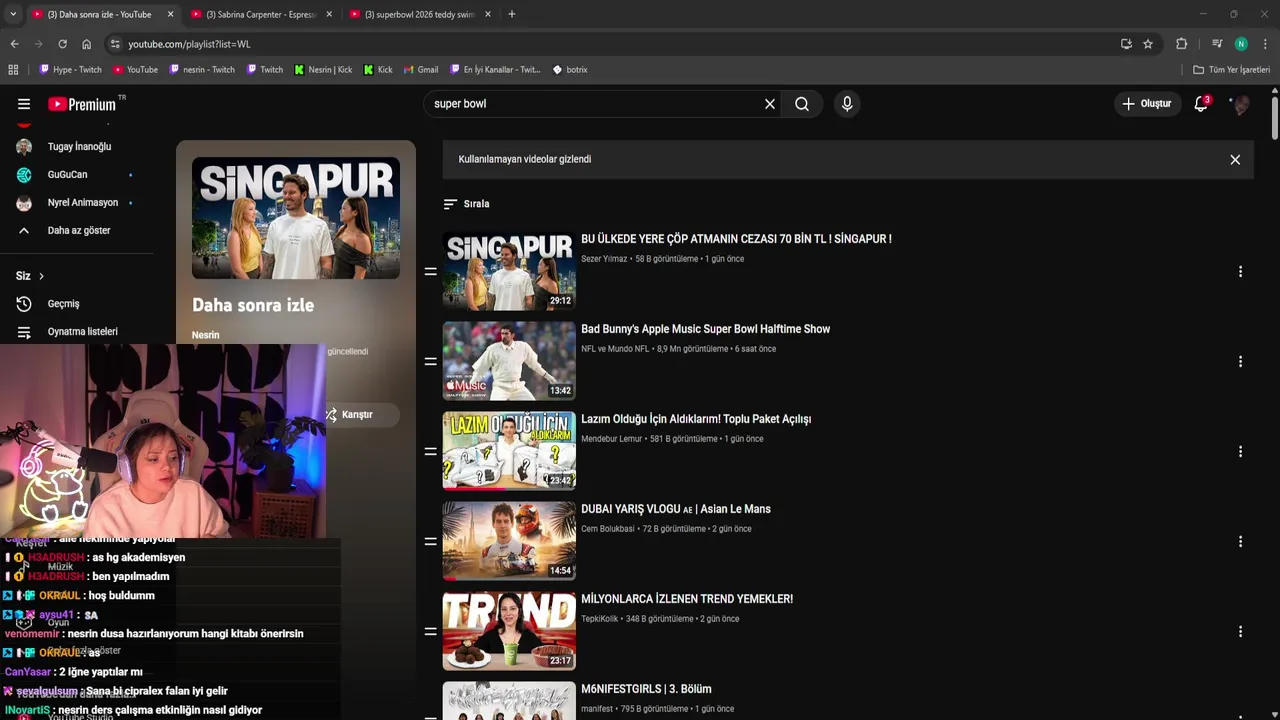Open YouTube notifications bell

click(1201, 104)
